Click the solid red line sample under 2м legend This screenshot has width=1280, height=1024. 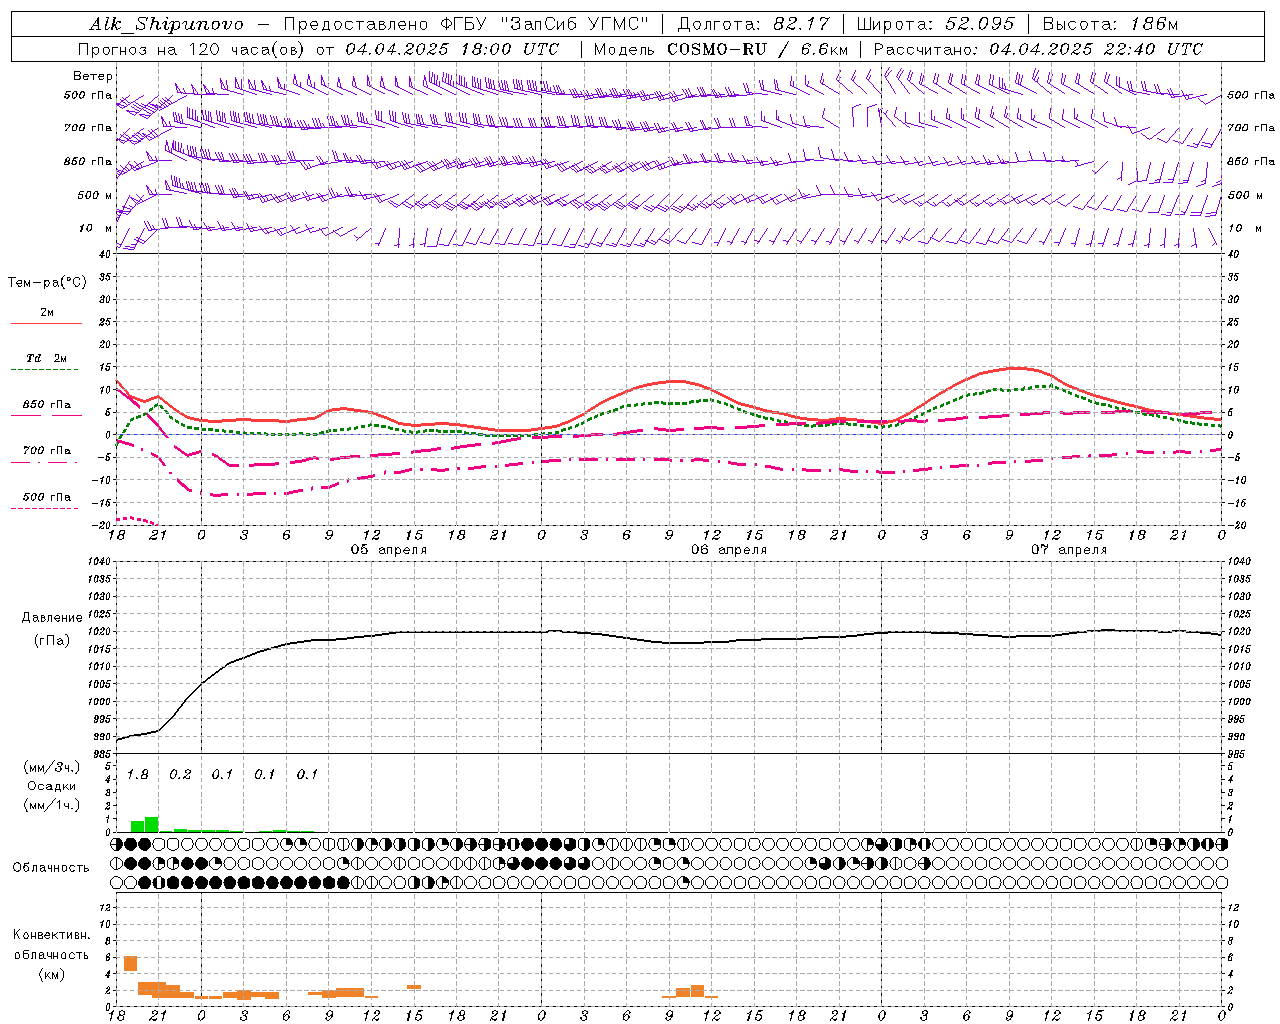pyautogui.click(x=46, y=324)
